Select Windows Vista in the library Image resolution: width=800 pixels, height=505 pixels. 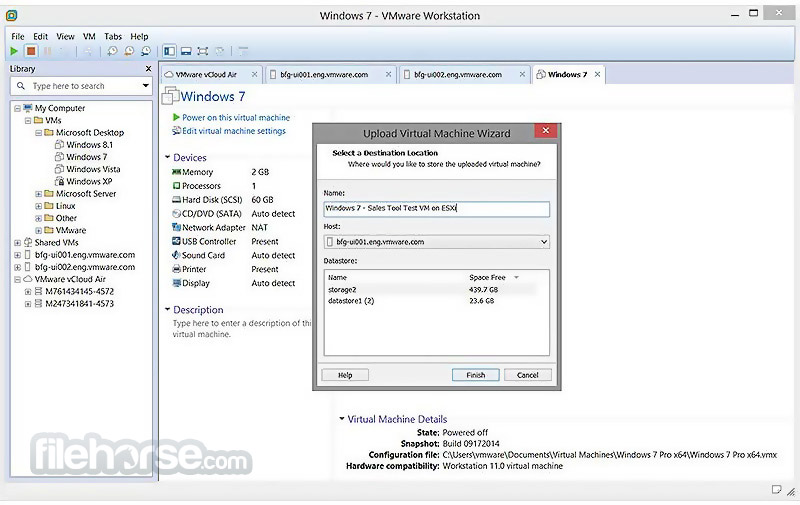[x=93, y=169]
